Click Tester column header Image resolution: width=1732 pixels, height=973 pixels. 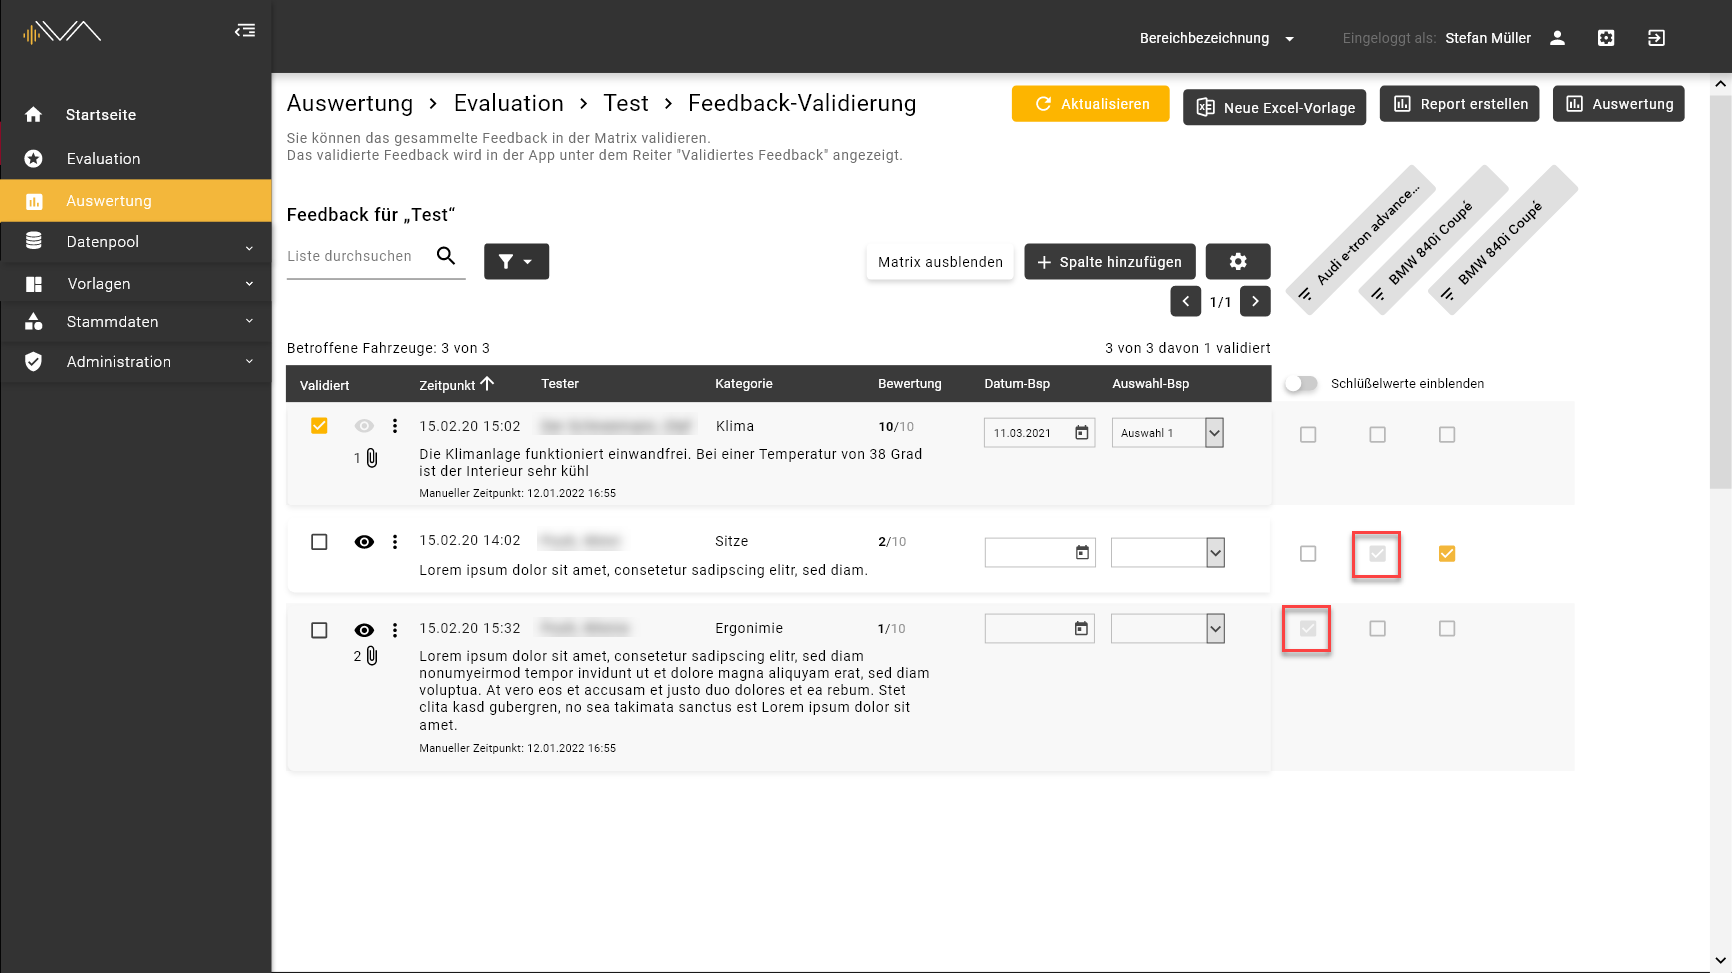560,384
